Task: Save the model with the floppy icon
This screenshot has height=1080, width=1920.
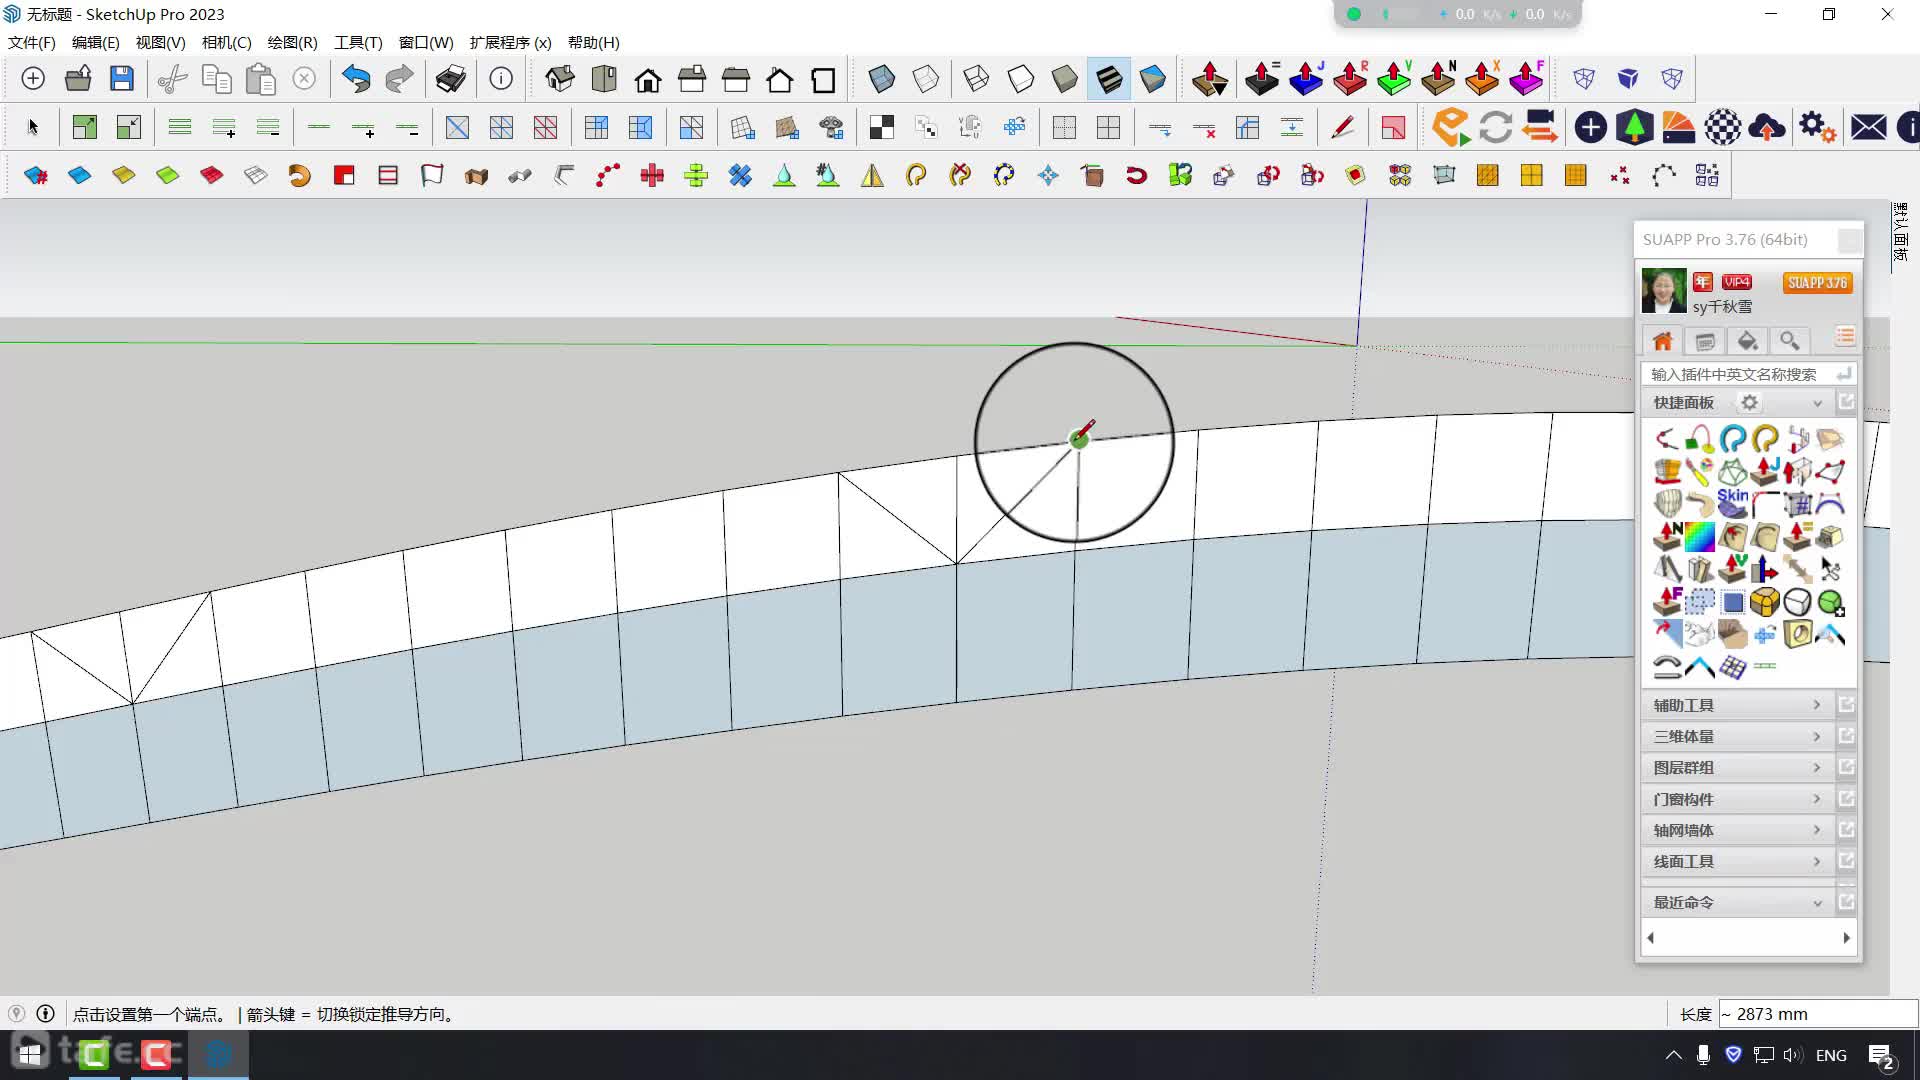Action: click(122, 79)
